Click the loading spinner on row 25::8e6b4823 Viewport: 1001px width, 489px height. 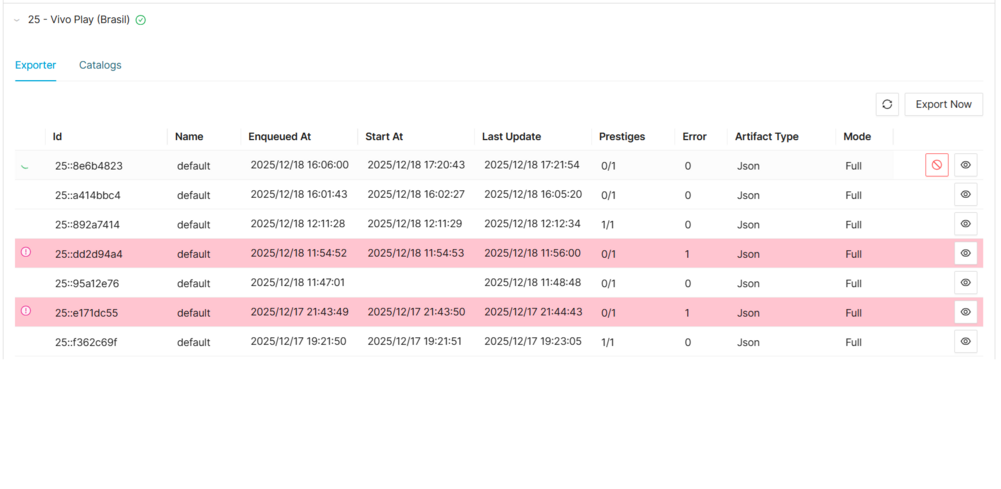[25, 166]
